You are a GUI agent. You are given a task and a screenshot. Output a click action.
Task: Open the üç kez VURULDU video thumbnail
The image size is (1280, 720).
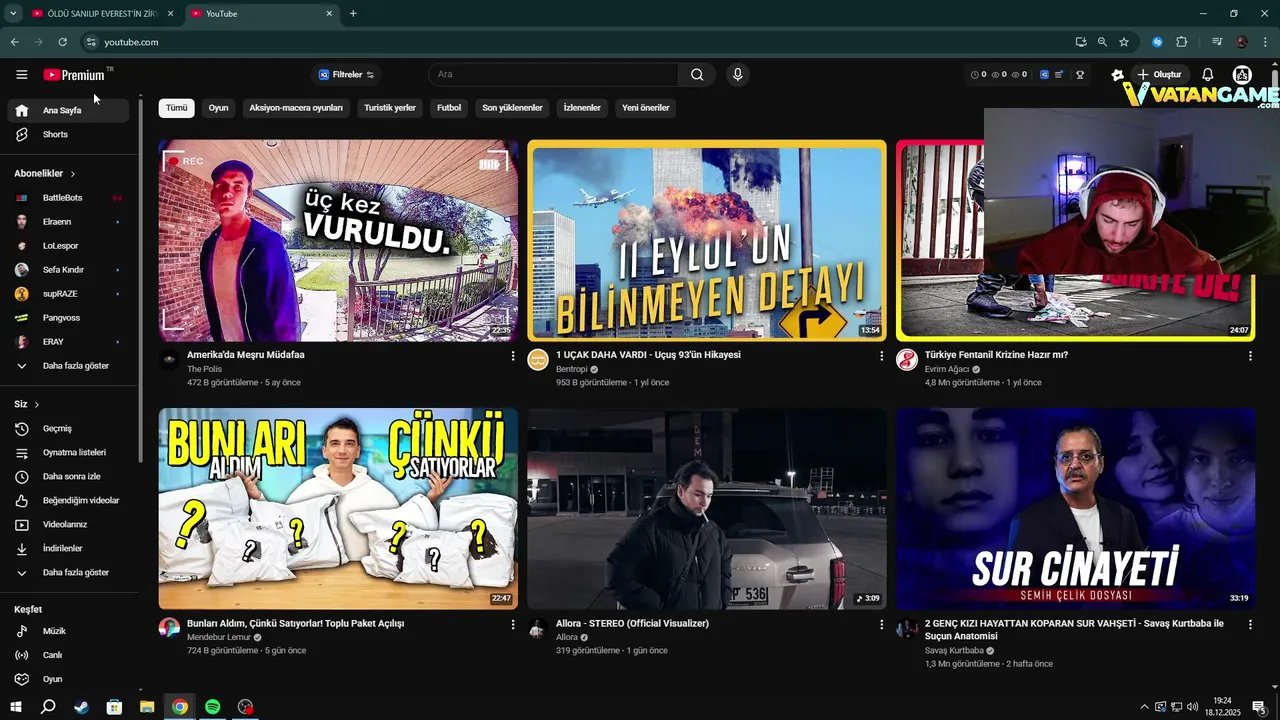[338, 240]
